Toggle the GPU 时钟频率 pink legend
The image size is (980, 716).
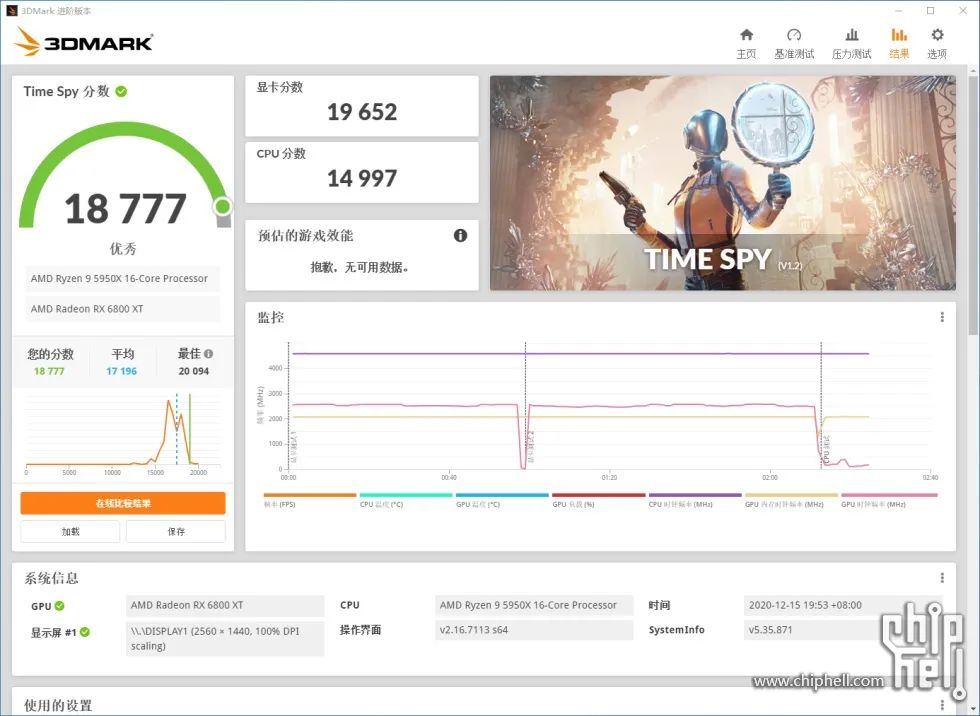(889, 500)
